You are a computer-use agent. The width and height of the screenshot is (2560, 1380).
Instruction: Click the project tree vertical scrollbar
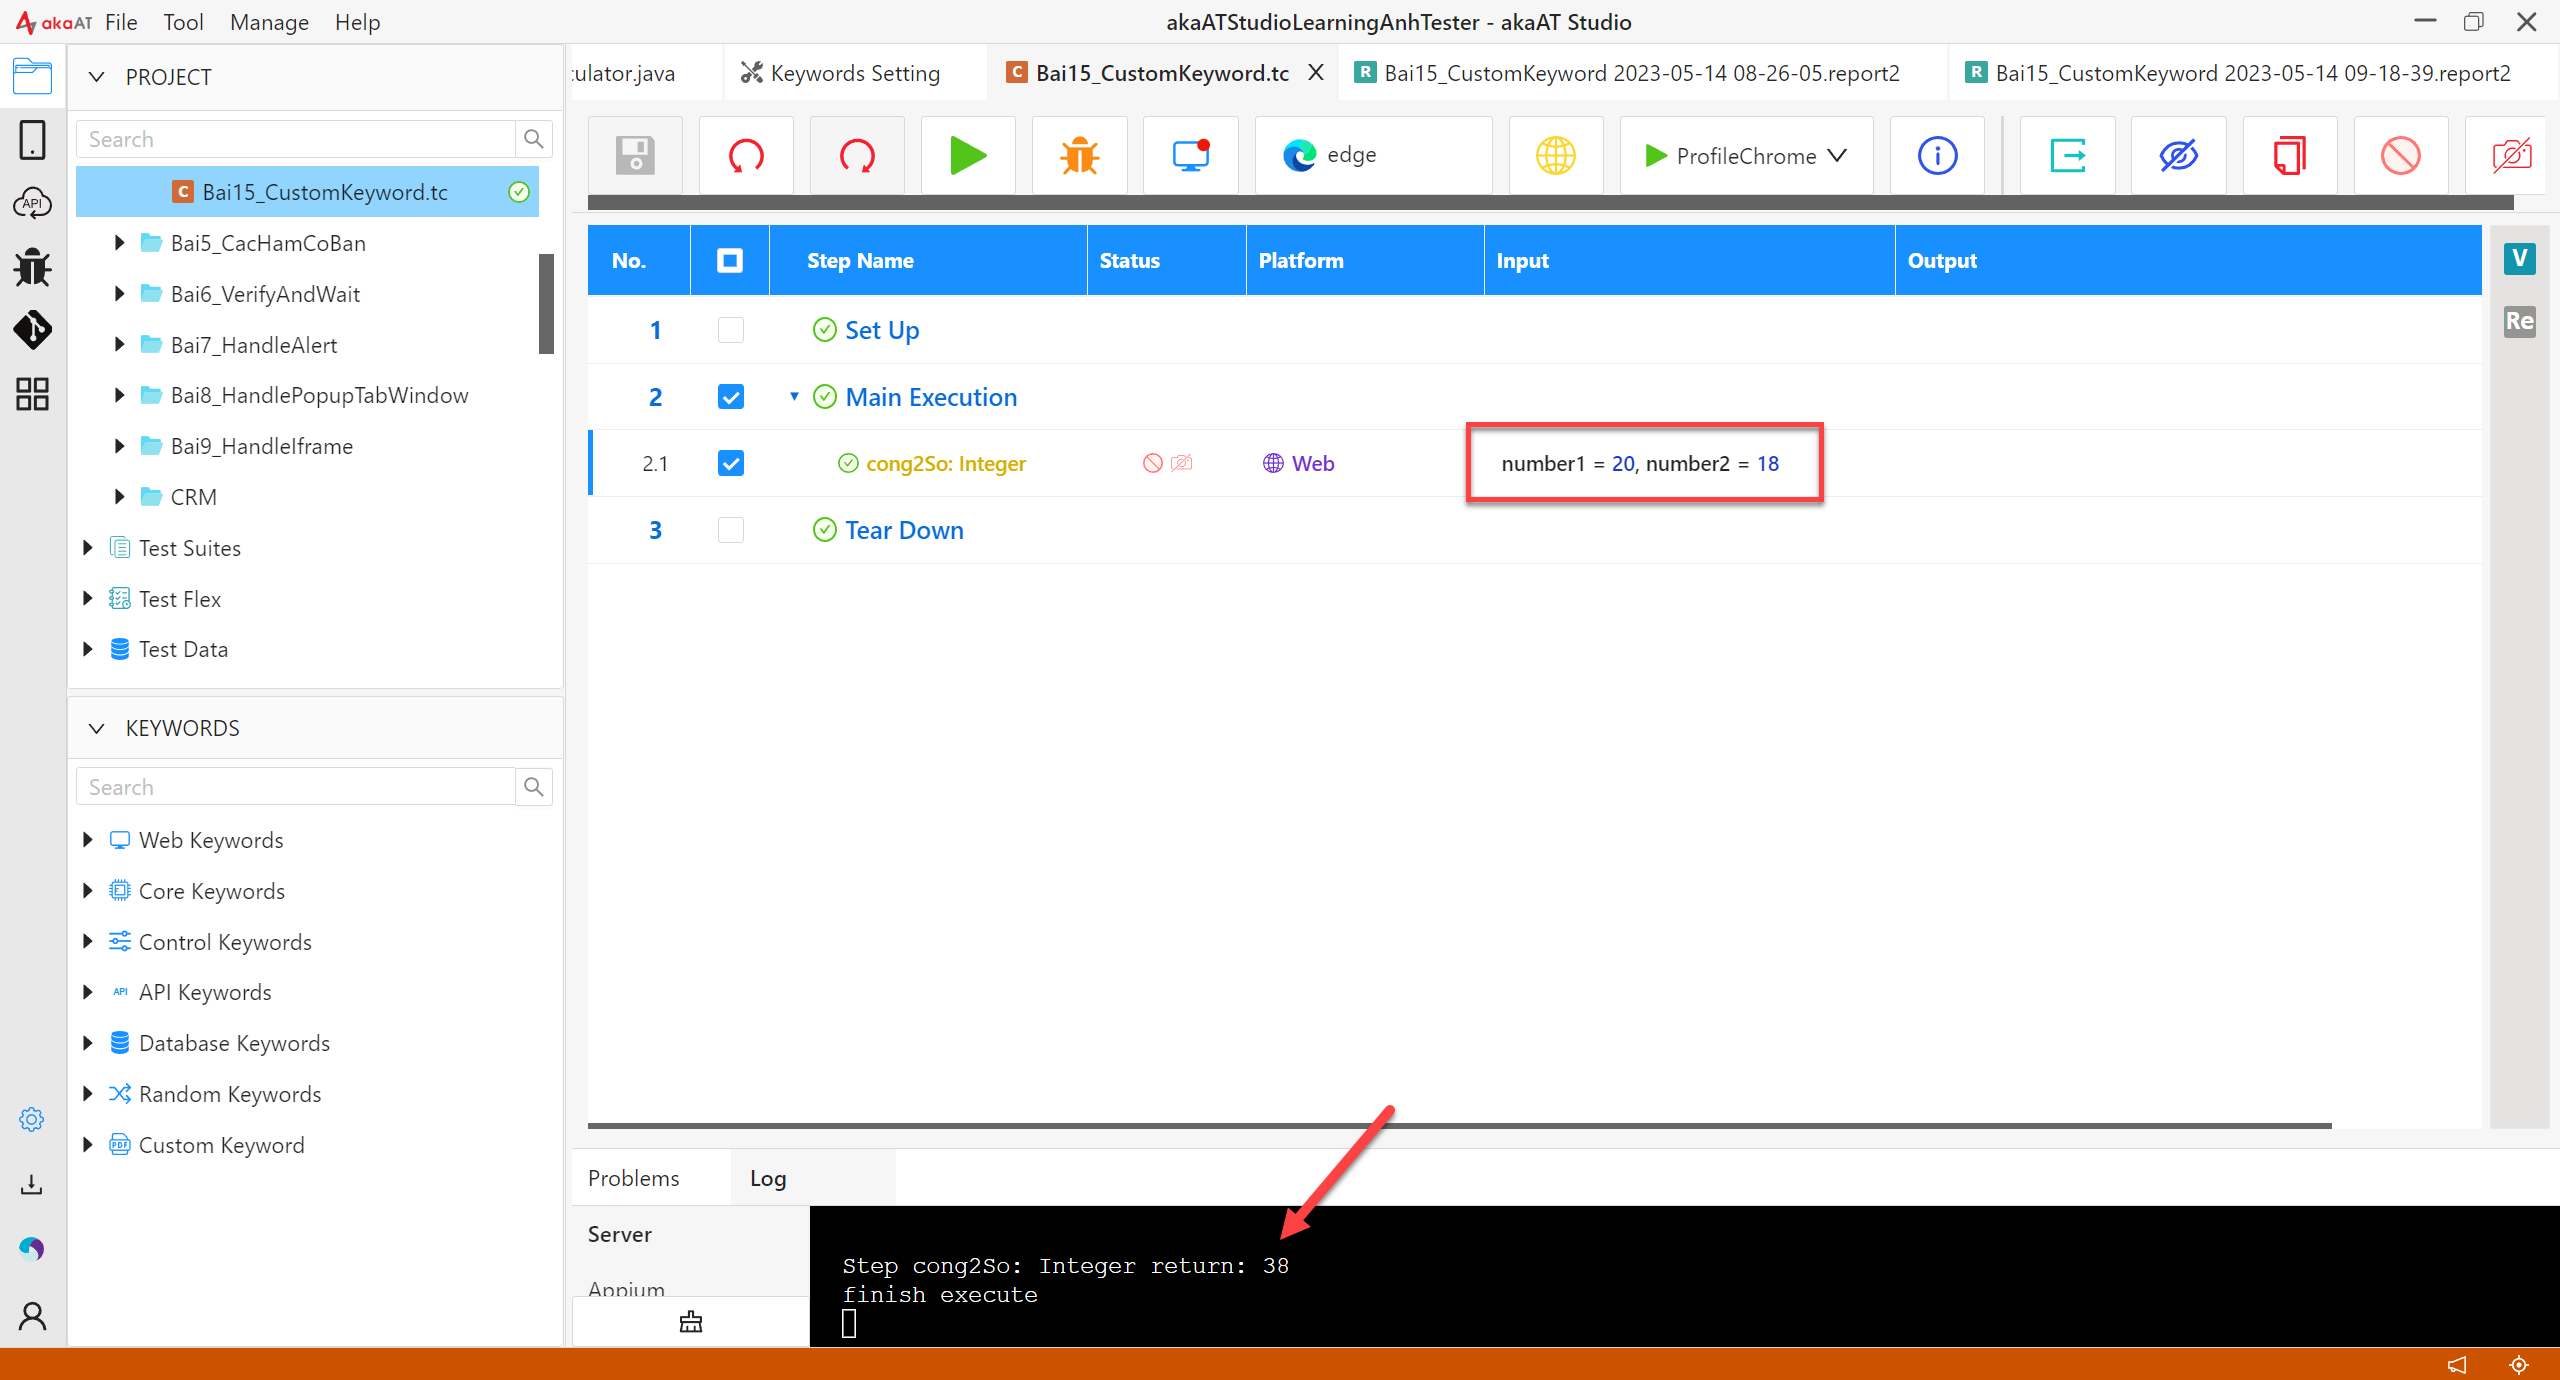coord(546,304)
